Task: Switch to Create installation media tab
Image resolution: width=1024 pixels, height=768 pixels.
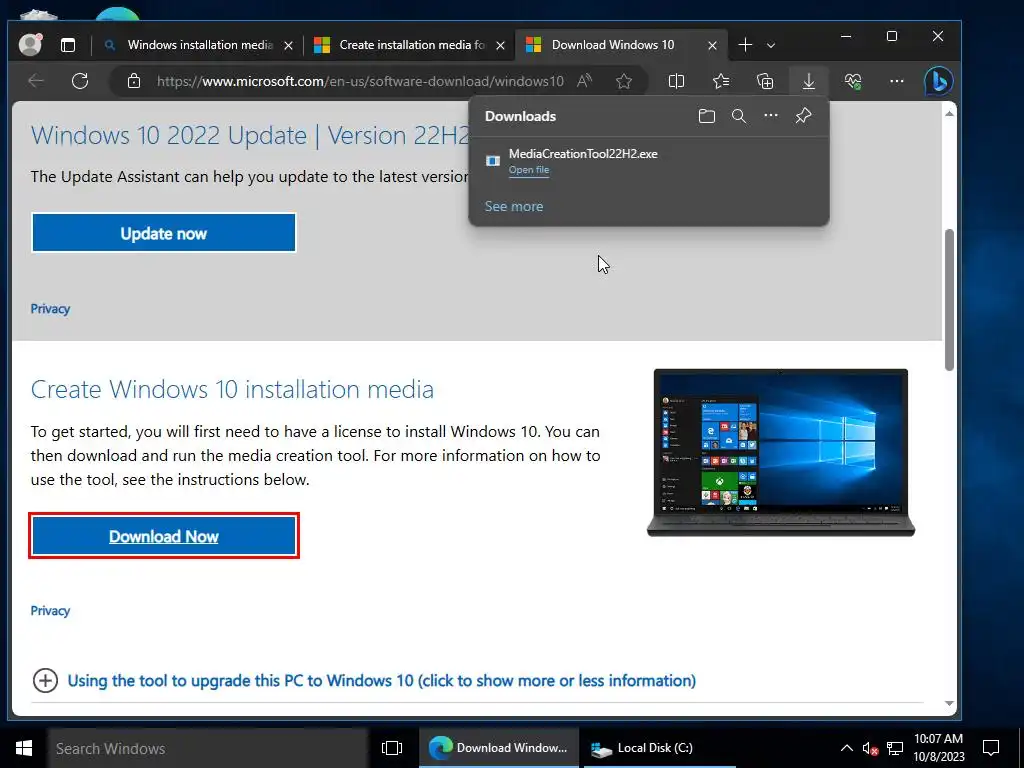Action: coord(411,45)
